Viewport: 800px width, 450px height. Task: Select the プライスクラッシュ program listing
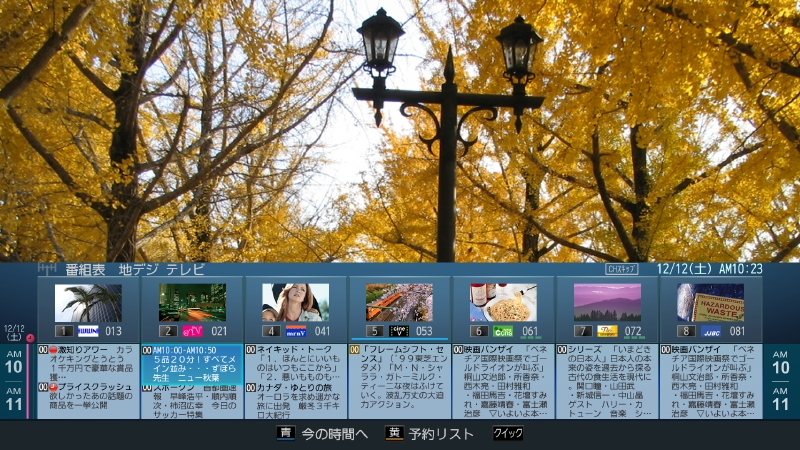click(x=88, y=400)
